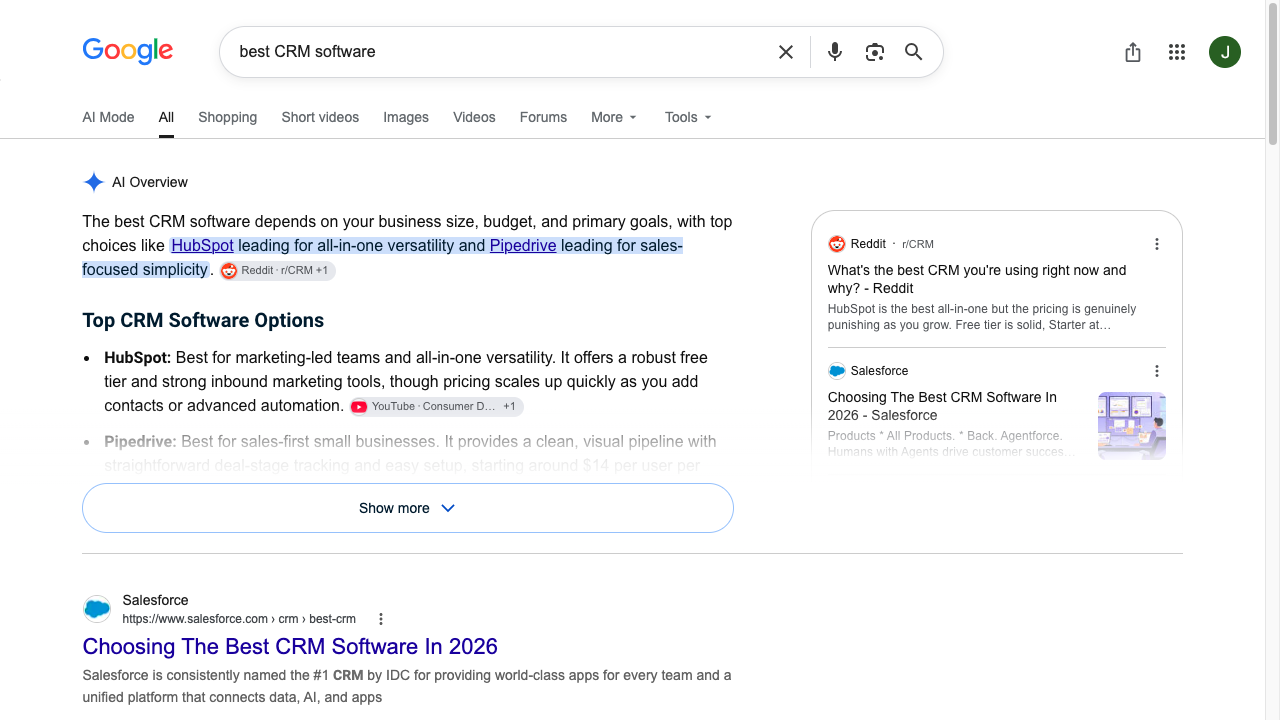The image size is (1280, 720).
Task: Open the Short videos tab
Action: pos(320,117)
